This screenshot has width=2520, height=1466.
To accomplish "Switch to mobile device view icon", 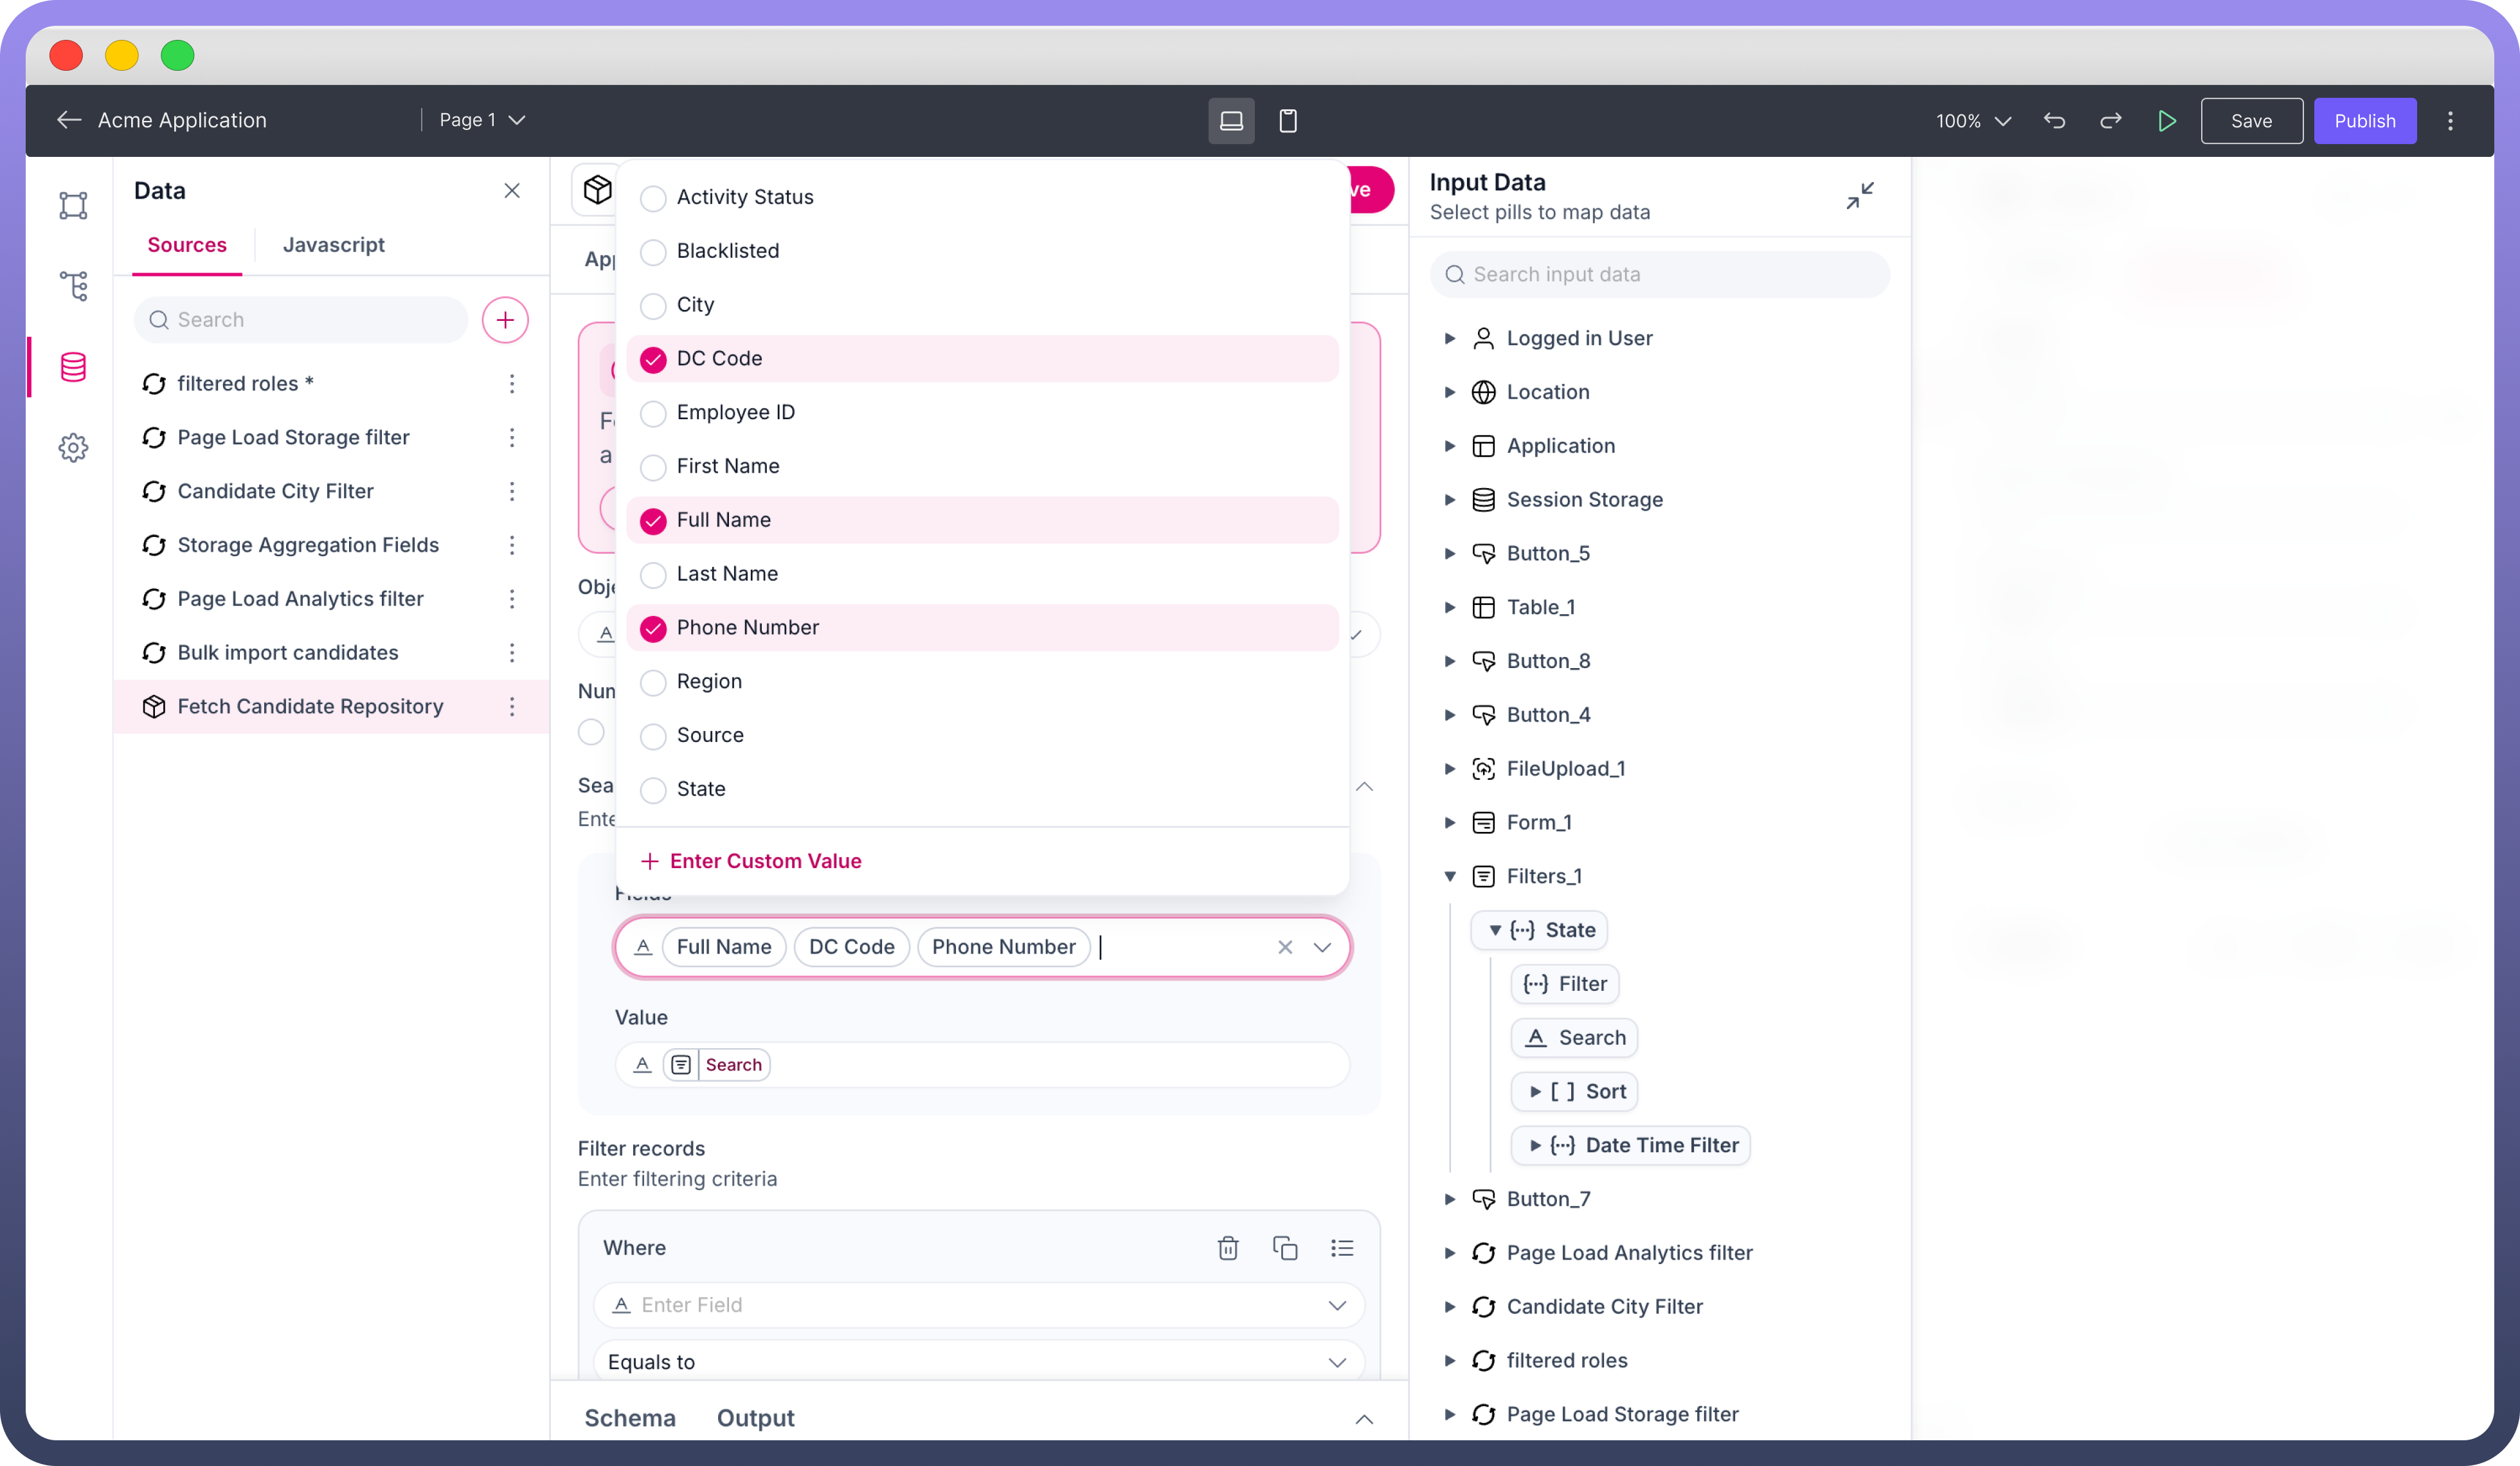I will point(1288,121).
